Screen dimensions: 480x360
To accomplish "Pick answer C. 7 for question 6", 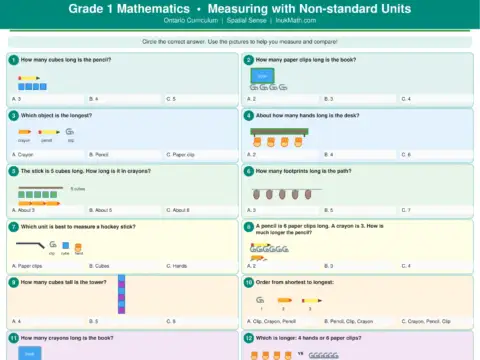I will [436, 210].
